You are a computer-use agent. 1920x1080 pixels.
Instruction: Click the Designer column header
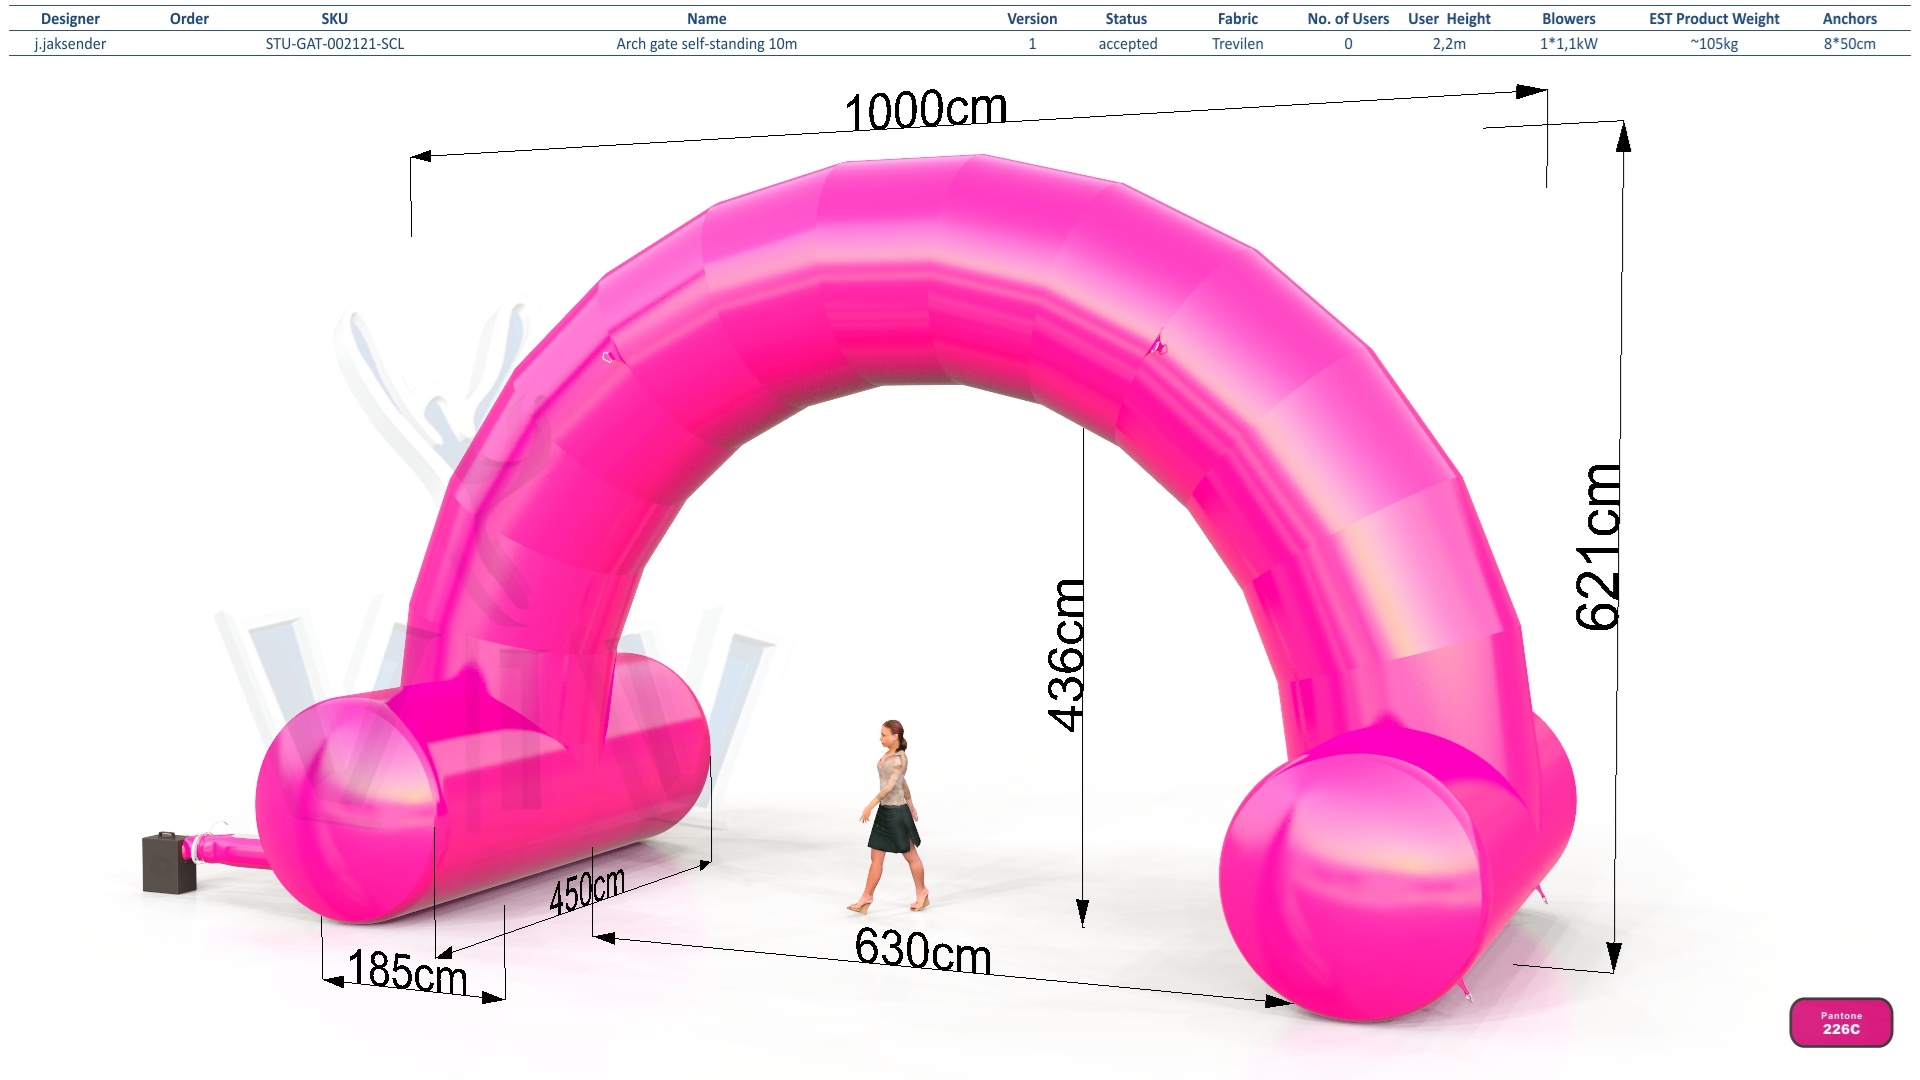(x=70, y=19)
